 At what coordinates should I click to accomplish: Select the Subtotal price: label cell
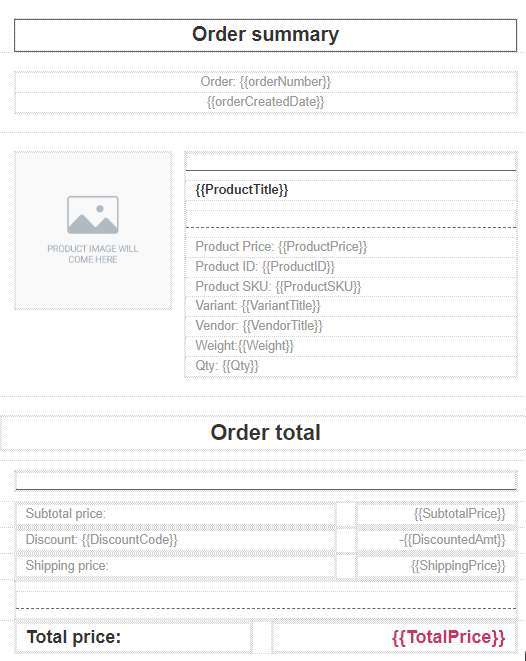pyautogui.click(x=175, y=514)
